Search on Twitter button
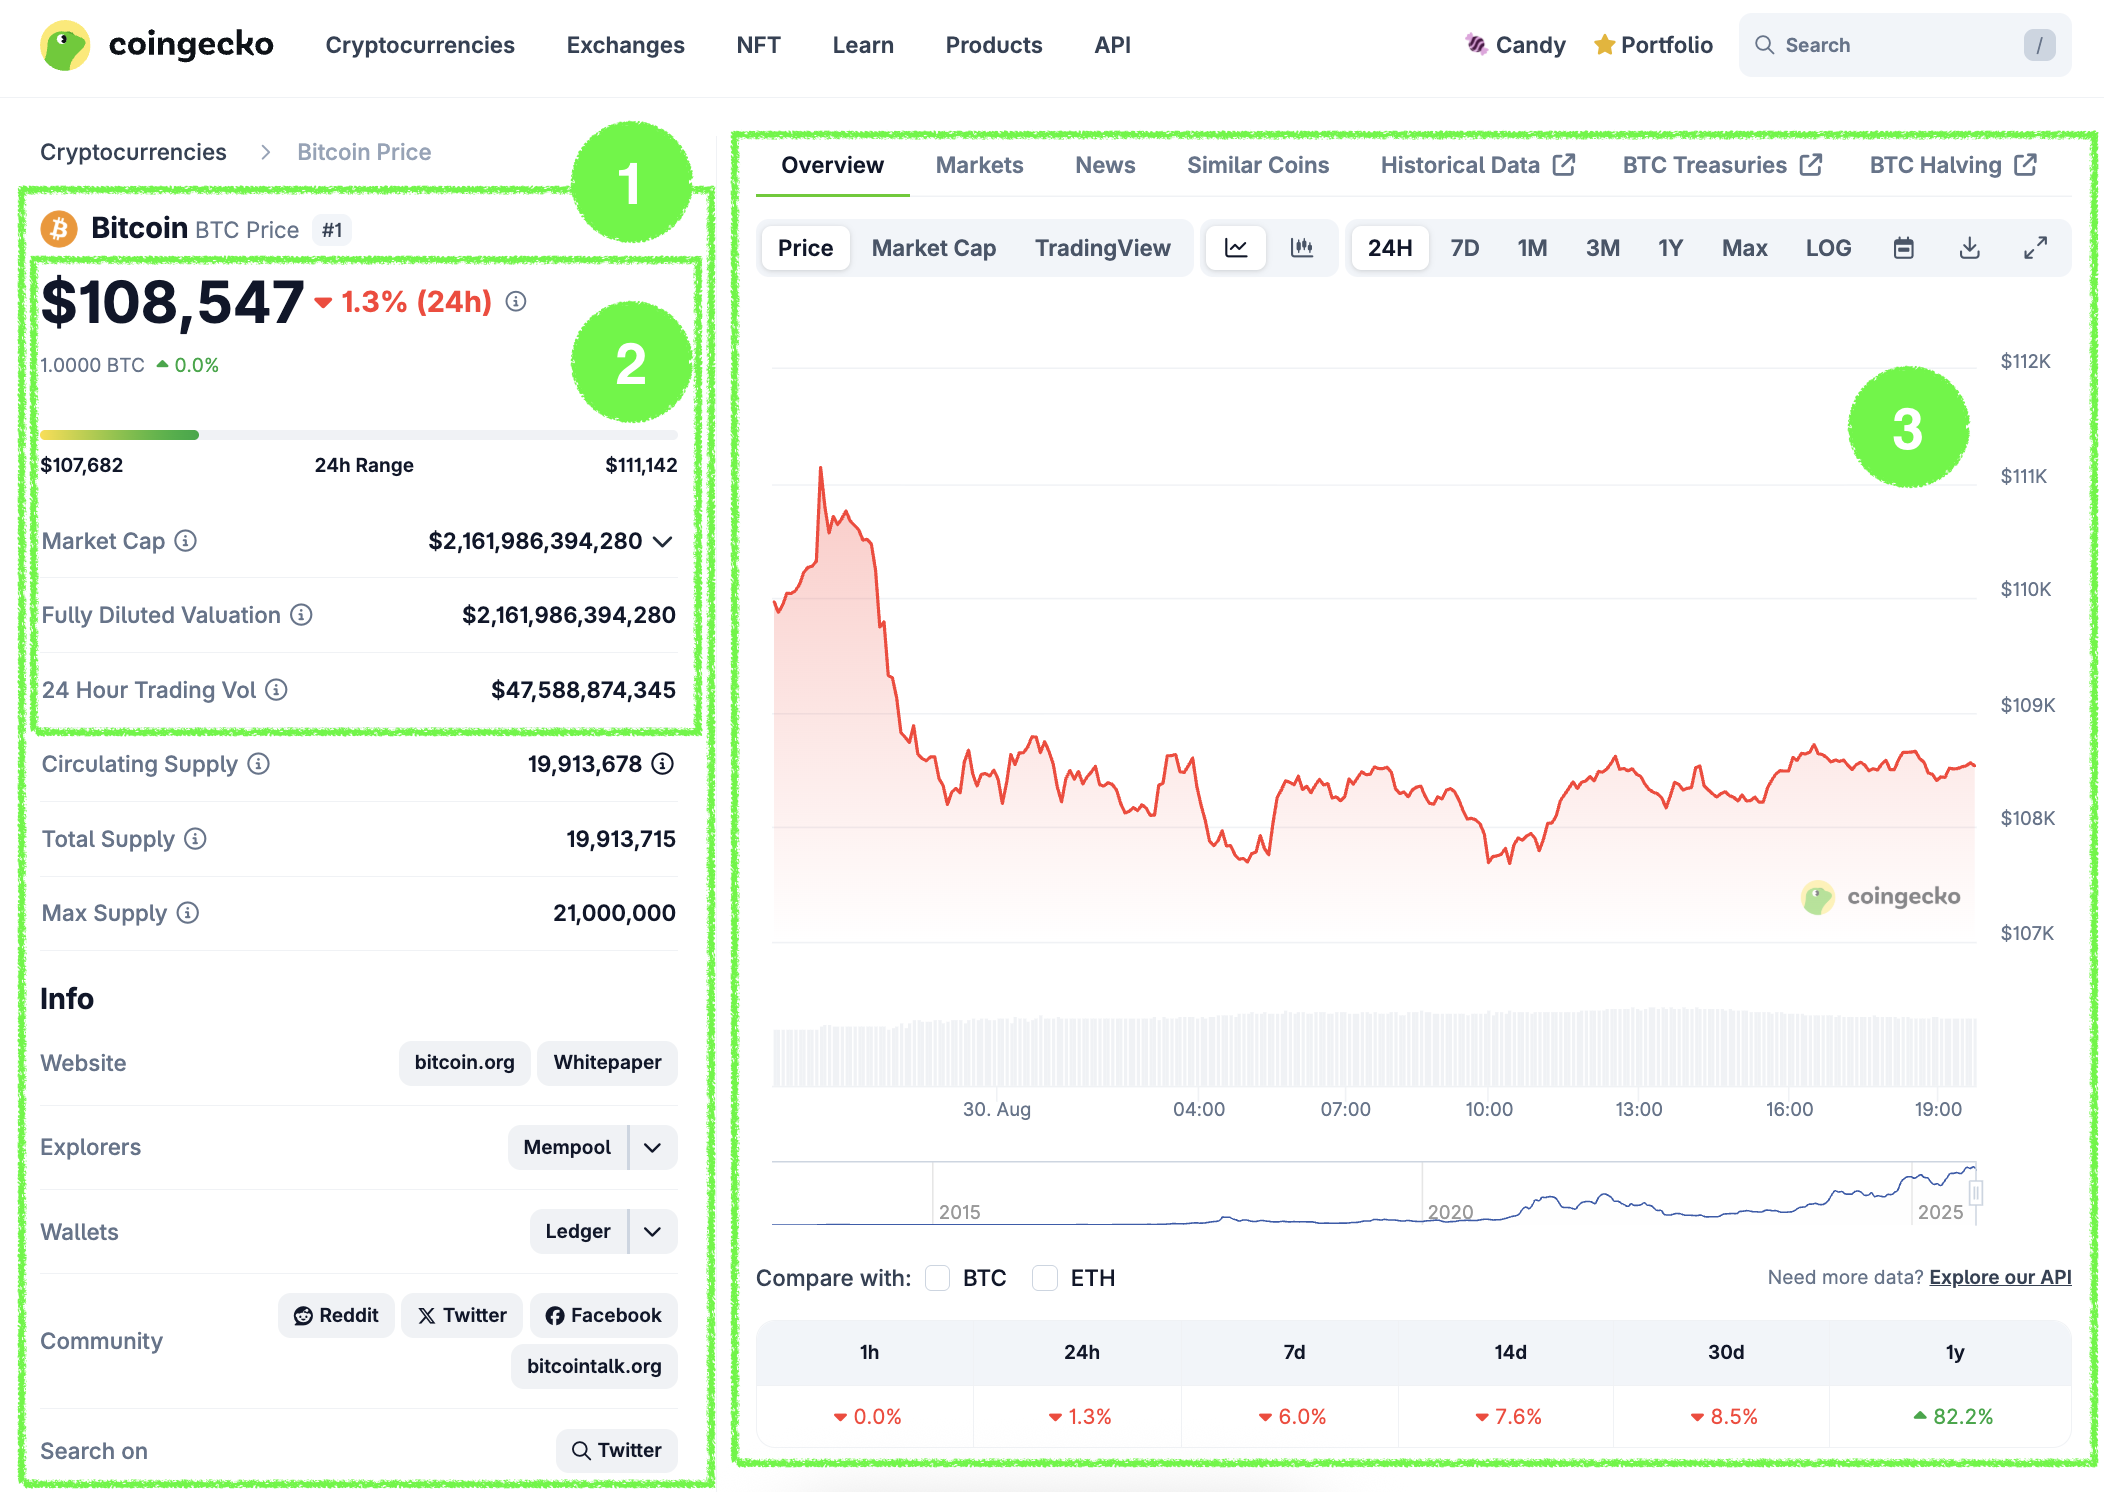This screenshot has height=1492, width=2104. pyautogui.click(x=616, y=1450)
